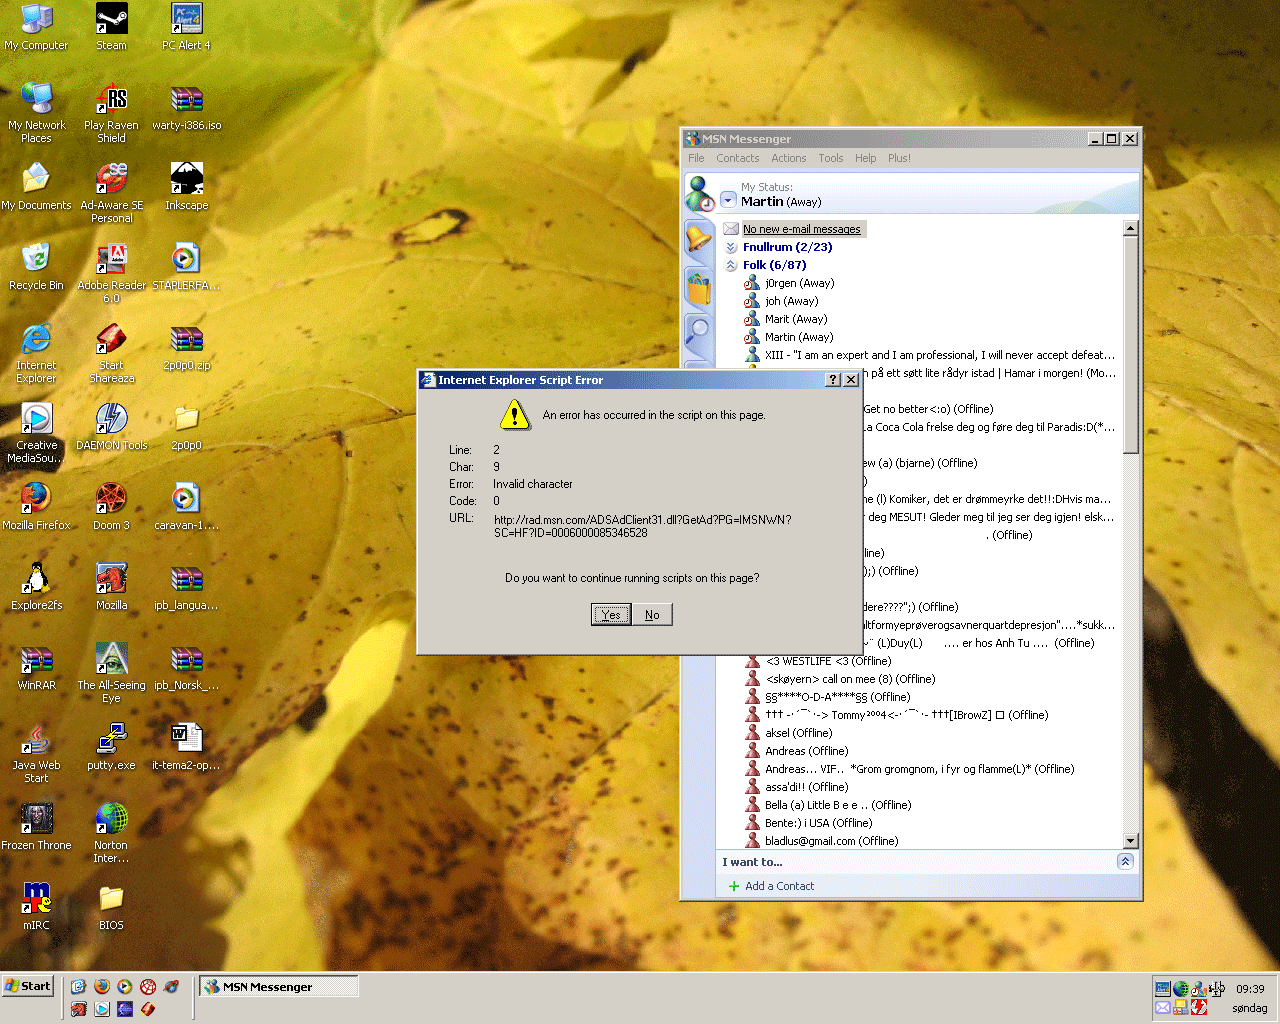This screenshot has height=1024, width=1280.
Task: Select the Doom 3 desktop icon
Action: (111, 506)
